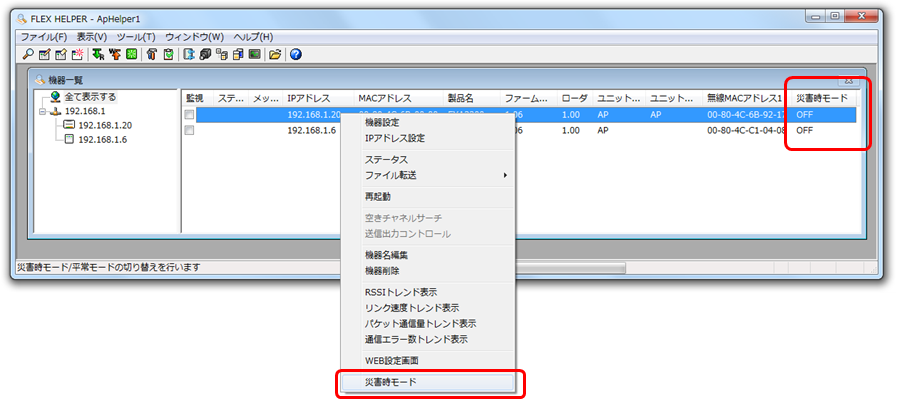Screen dimensions: 897x401
Task: Open the ヘルプ(H) menu
Action: pyautogui.click(x=253, y=37)
